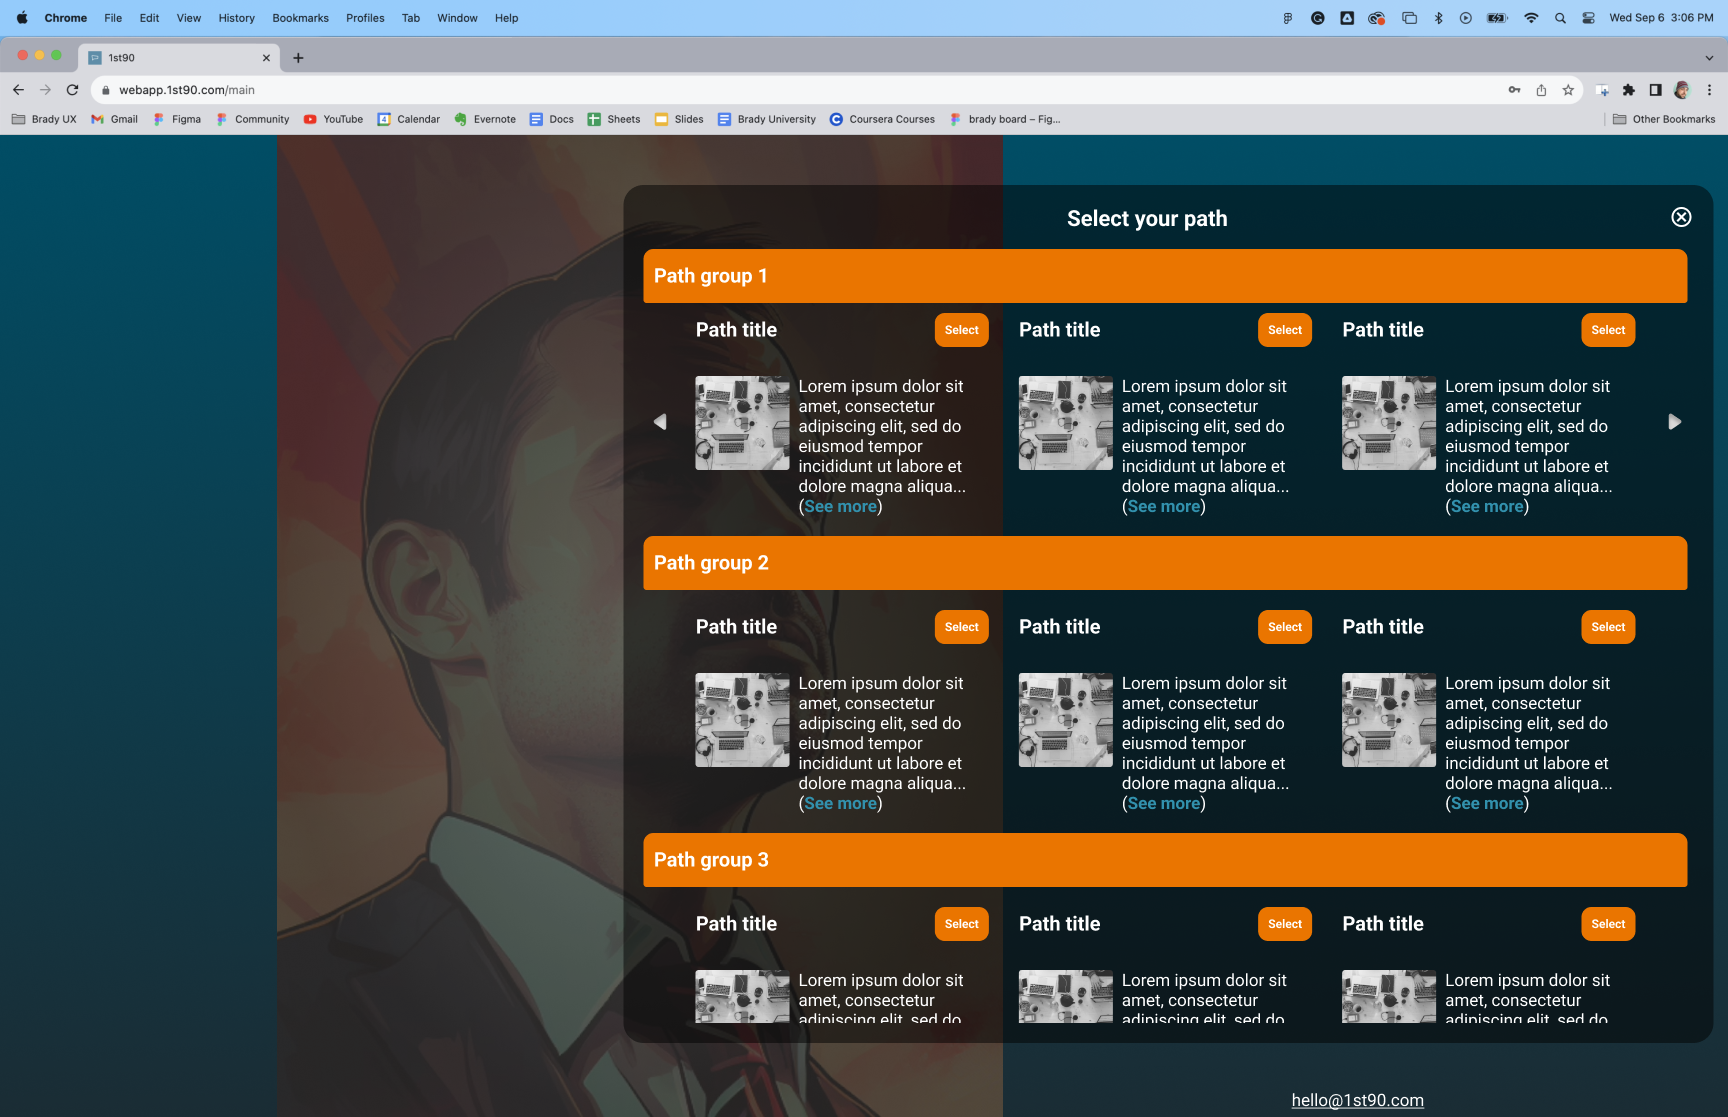This screenshot has width=1728, height=1117.
Task: Click the browser forward arrow
Action: pyautogui.click(x=45, y=90)
